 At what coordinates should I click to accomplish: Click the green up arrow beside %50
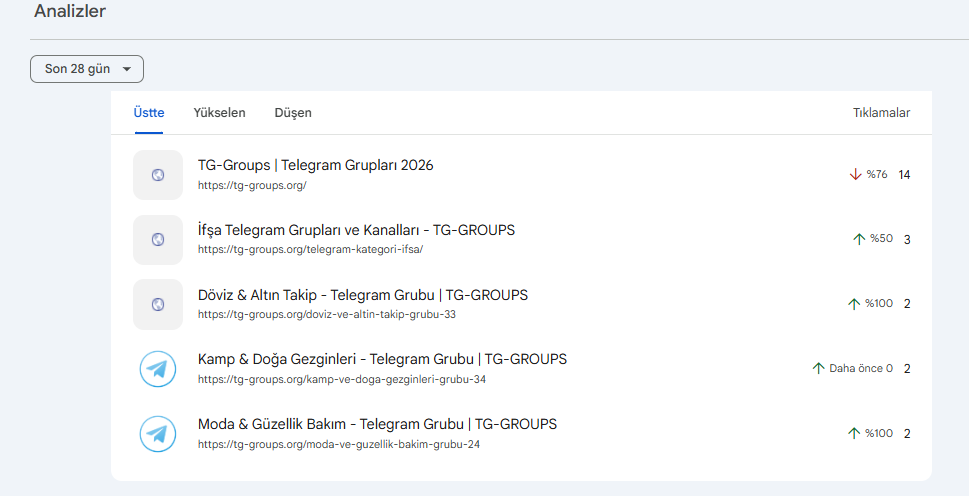click(x=859, y=239)
